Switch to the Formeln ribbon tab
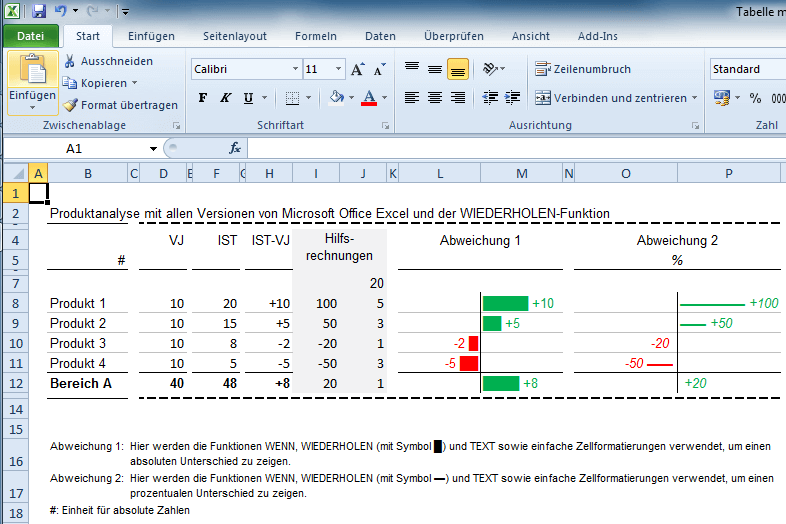 click(x=315, y=36)
